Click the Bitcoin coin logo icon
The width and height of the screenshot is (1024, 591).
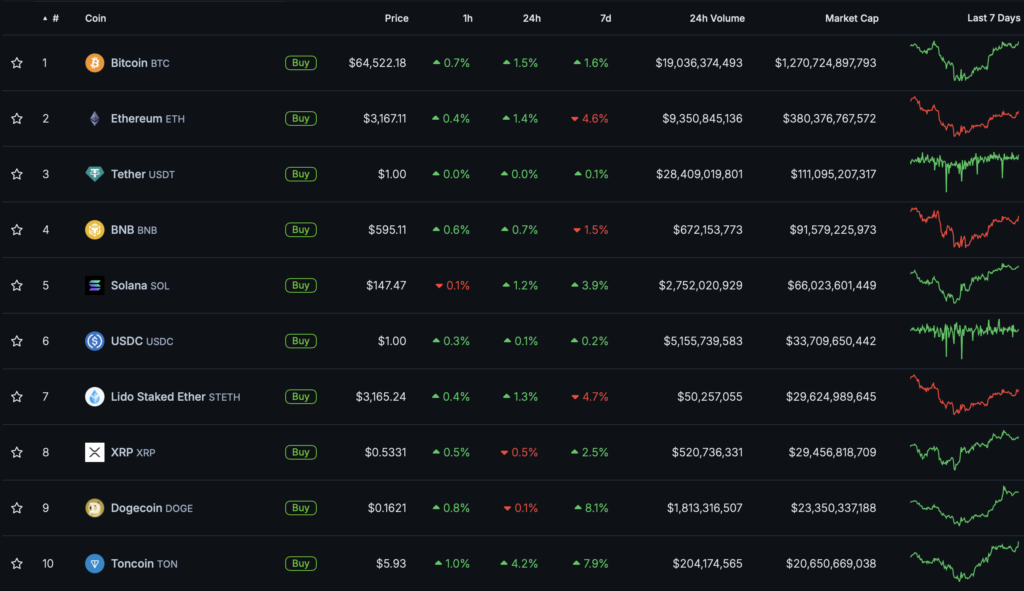tap(94, 63)
